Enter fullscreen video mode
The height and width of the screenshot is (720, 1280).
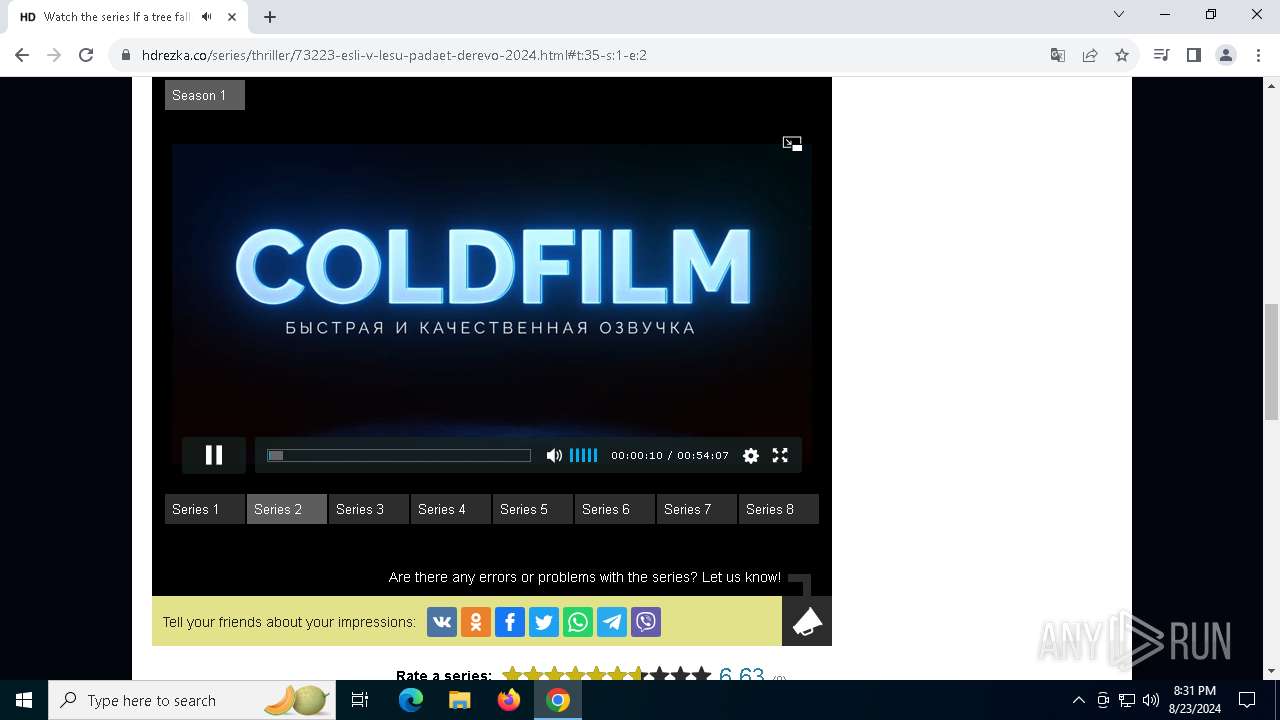[780, 455]
